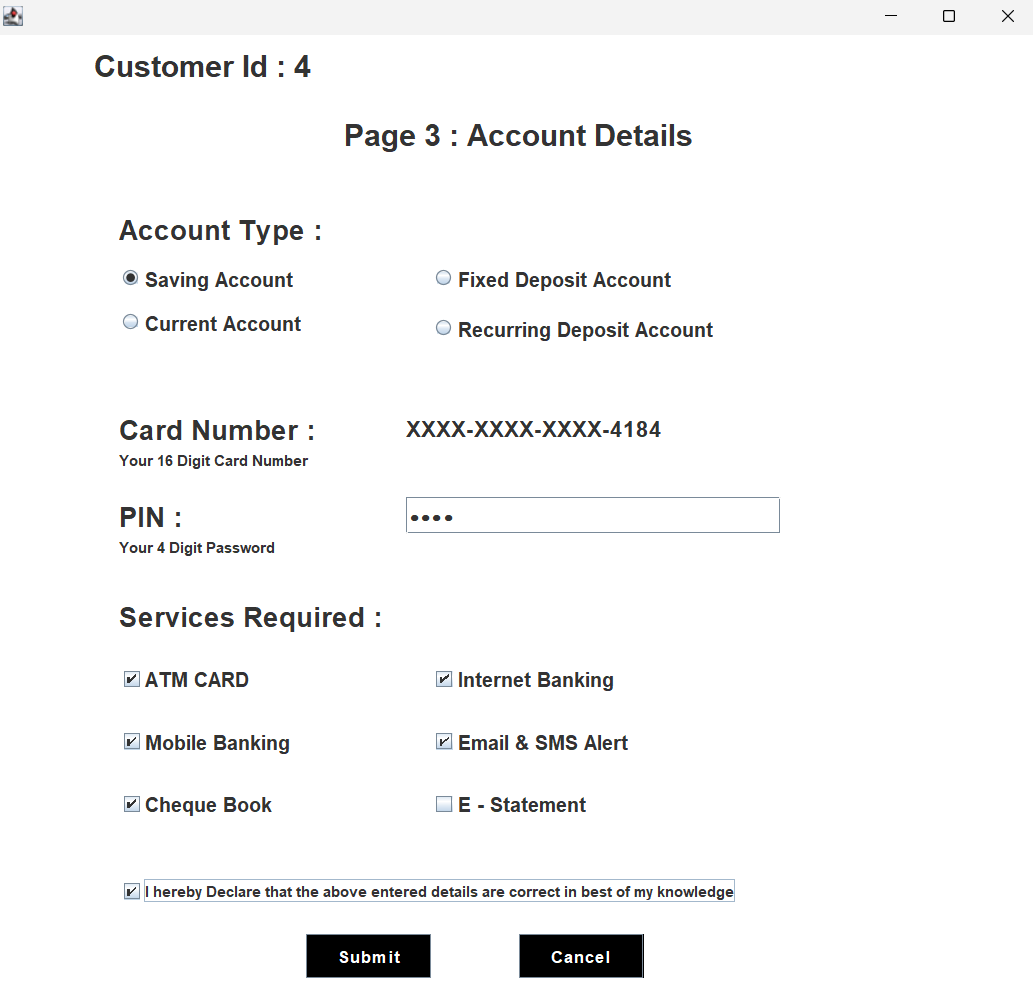The image size is (1033, 1008).
Task: Toggle the Email & SMS Alert checkbox
Action: point(443,740)
